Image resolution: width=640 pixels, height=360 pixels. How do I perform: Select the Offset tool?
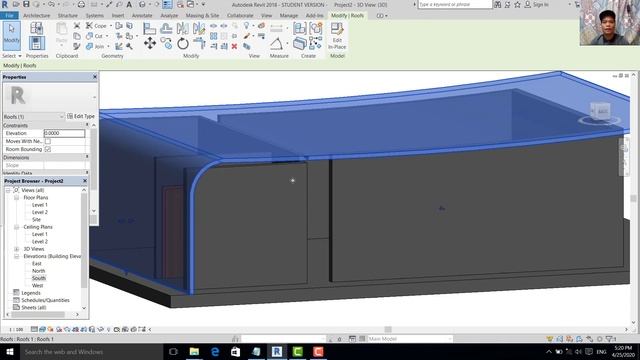click(166, 28)
